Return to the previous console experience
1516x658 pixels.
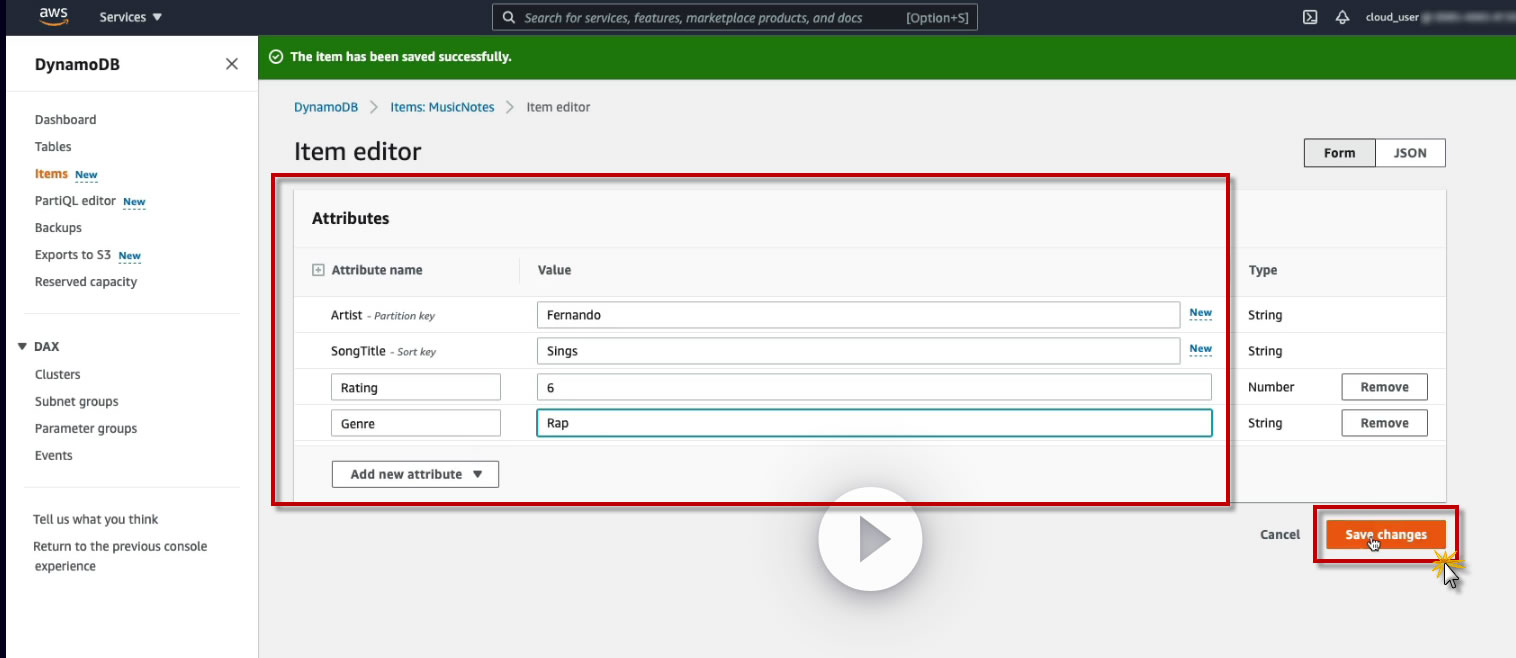pyautogui.click(x=120, y=556)
